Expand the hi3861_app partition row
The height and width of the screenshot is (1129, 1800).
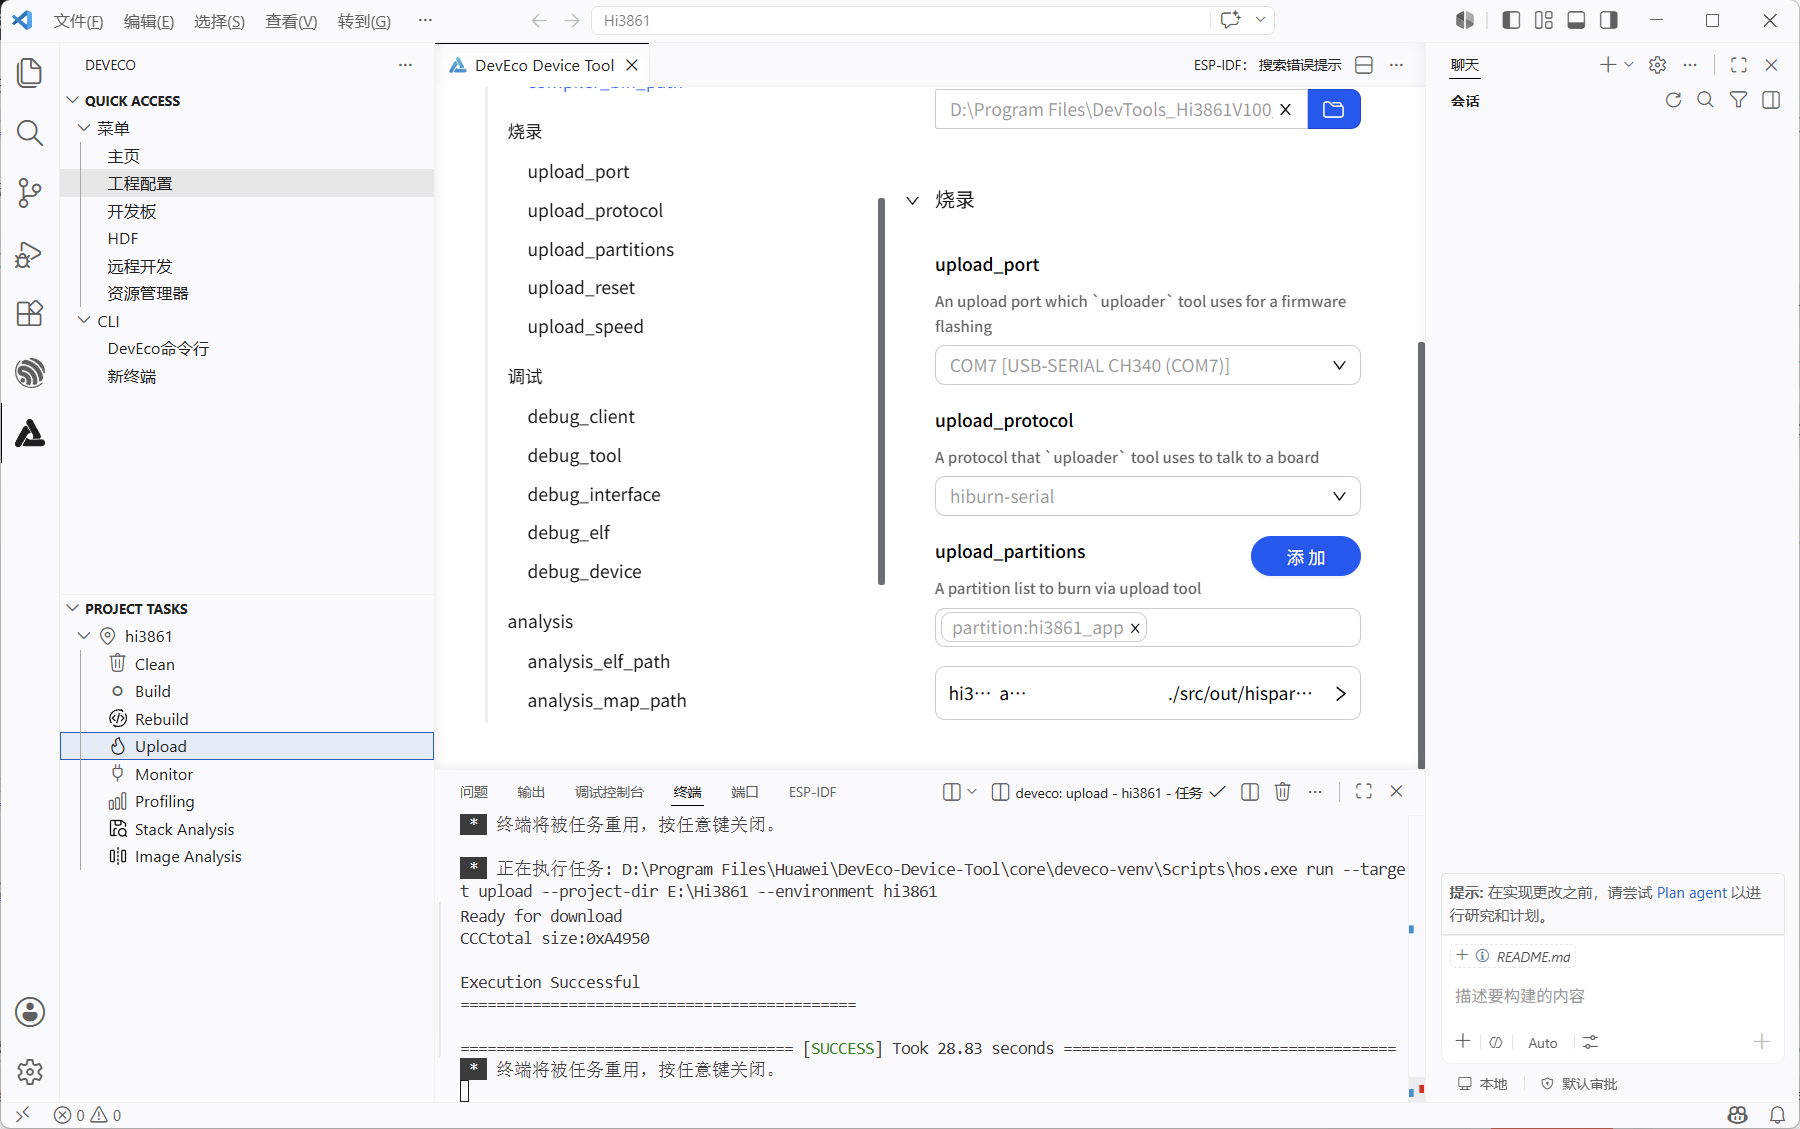coord(1147,693)
